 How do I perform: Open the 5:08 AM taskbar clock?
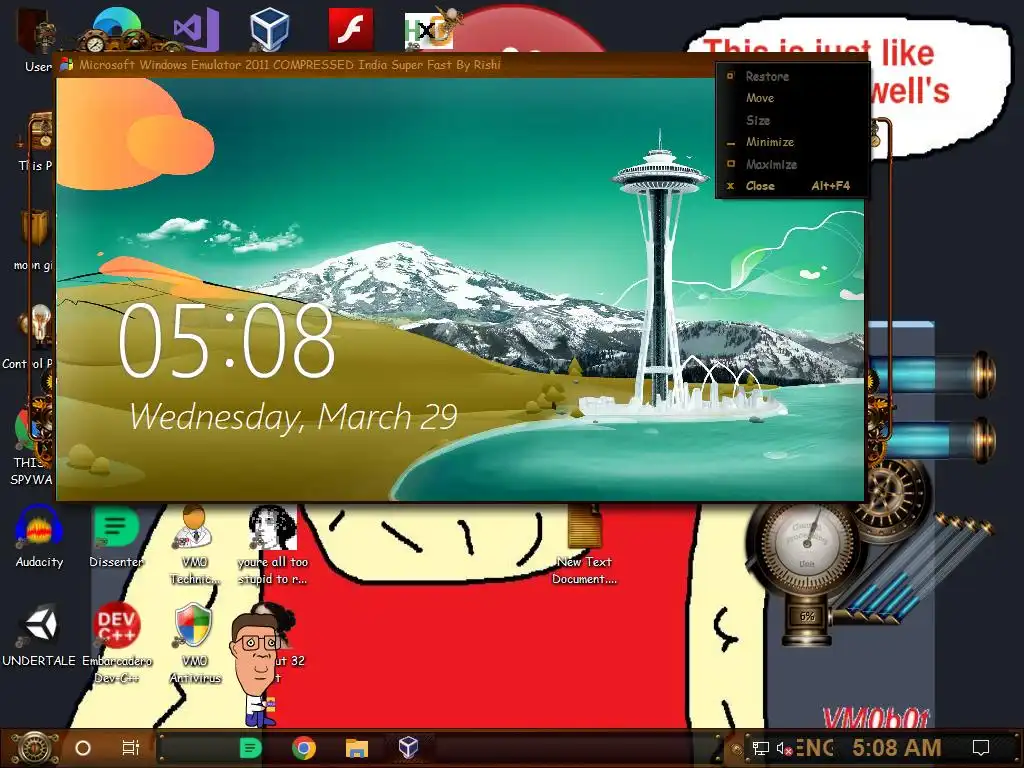click(x=897, y=748)
